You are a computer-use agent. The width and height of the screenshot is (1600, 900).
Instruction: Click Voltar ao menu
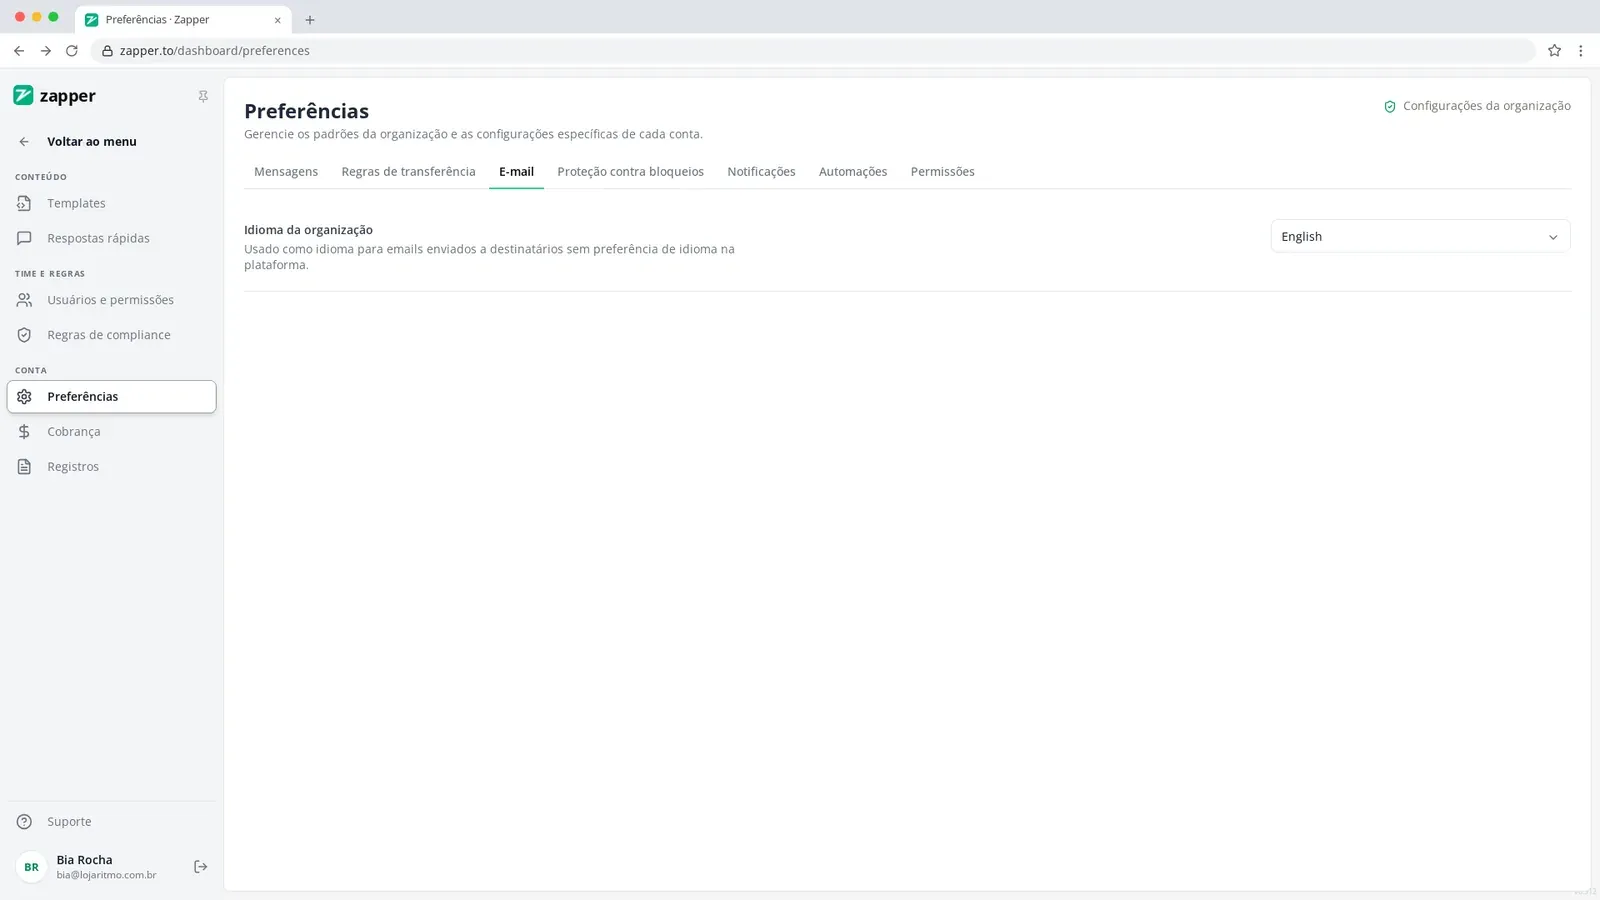(92, 142)
